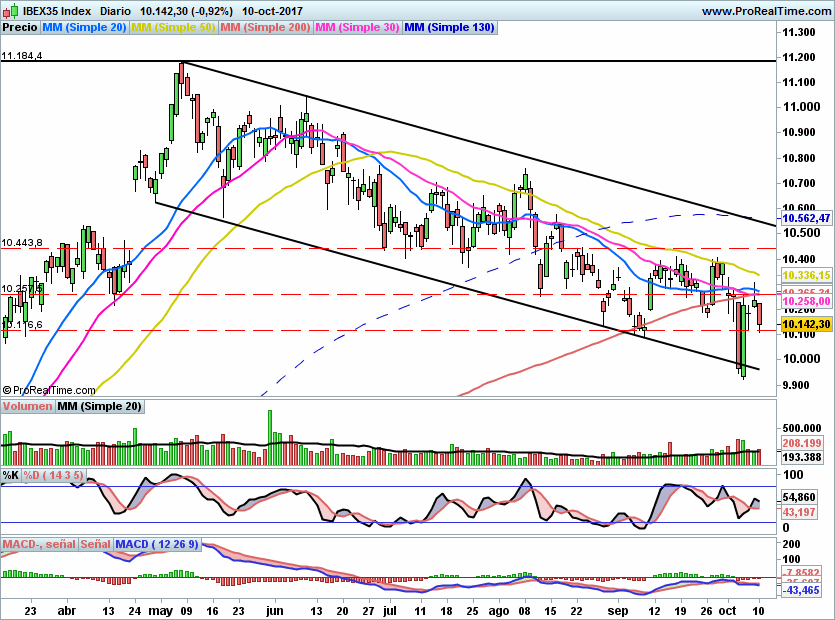Click the may month on time axis

coord(160,611)
